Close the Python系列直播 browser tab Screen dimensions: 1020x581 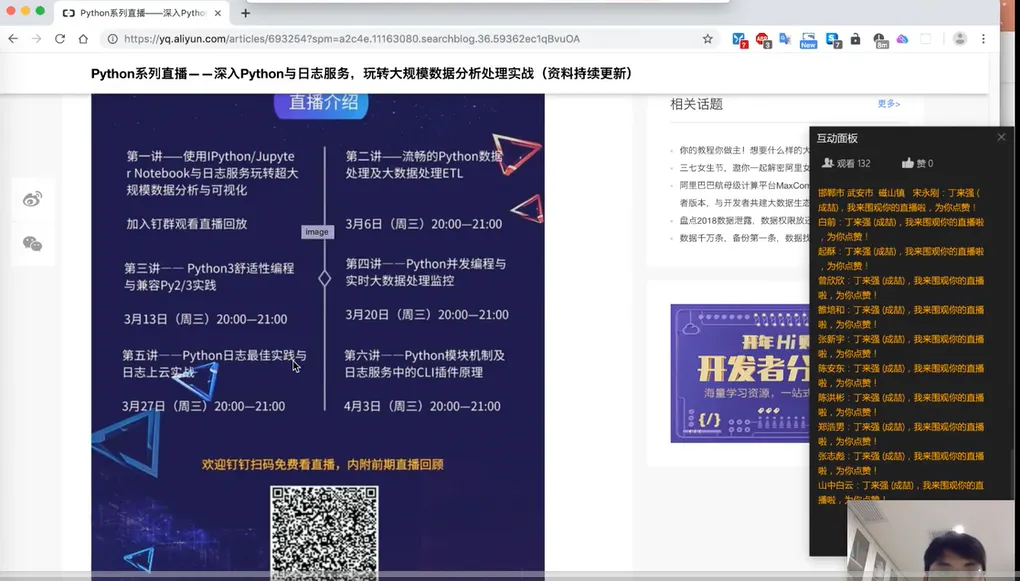pos(217,13)
